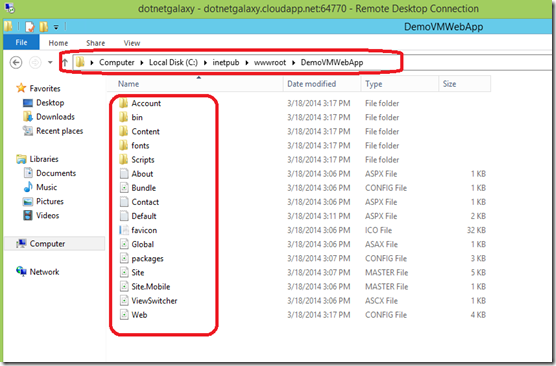Expand arrow after Computer breadcrumb
556x366 pixels.
(x=142, y=63)
